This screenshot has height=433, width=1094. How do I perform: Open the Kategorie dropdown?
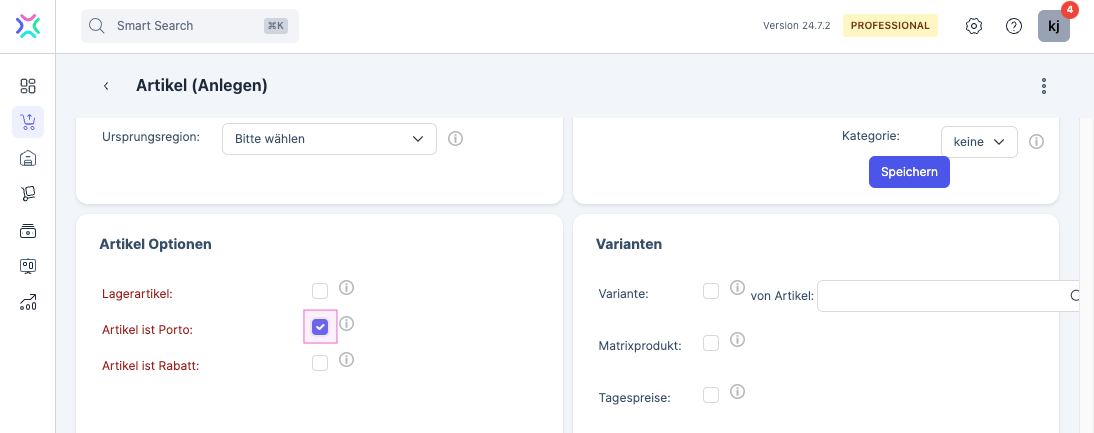click(x=979, y=142)
